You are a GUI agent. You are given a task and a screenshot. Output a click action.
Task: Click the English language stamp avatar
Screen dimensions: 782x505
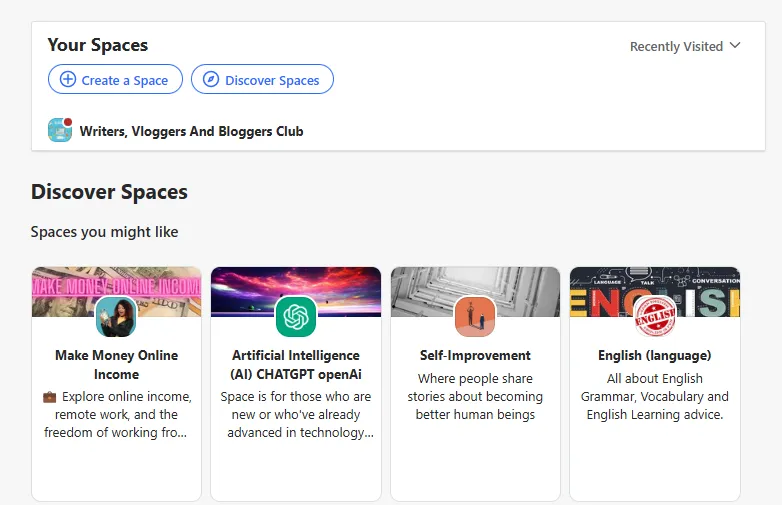(655, 317)
